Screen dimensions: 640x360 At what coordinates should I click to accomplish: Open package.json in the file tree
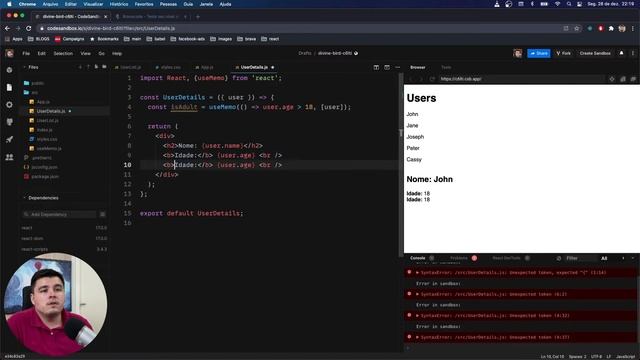(x=44, y=177)
